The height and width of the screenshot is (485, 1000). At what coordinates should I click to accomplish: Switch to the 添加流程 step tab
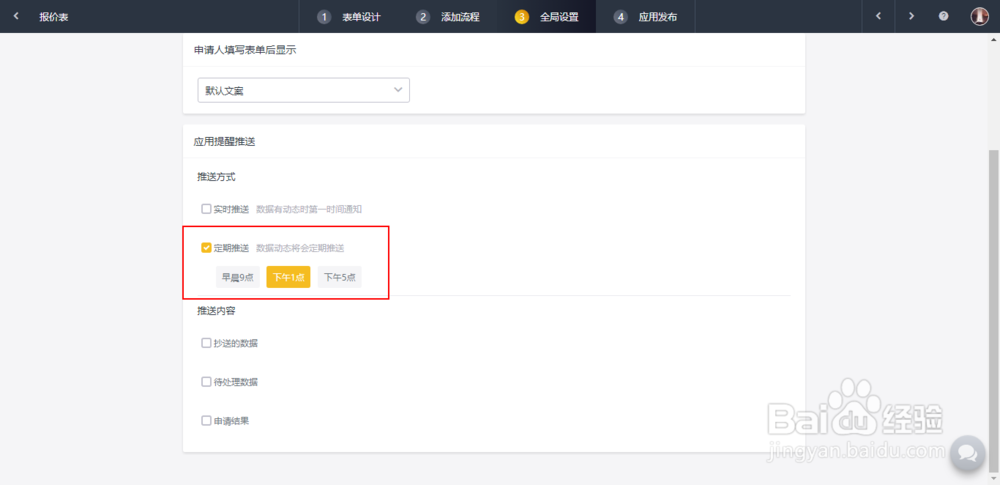tap(448, 17)
